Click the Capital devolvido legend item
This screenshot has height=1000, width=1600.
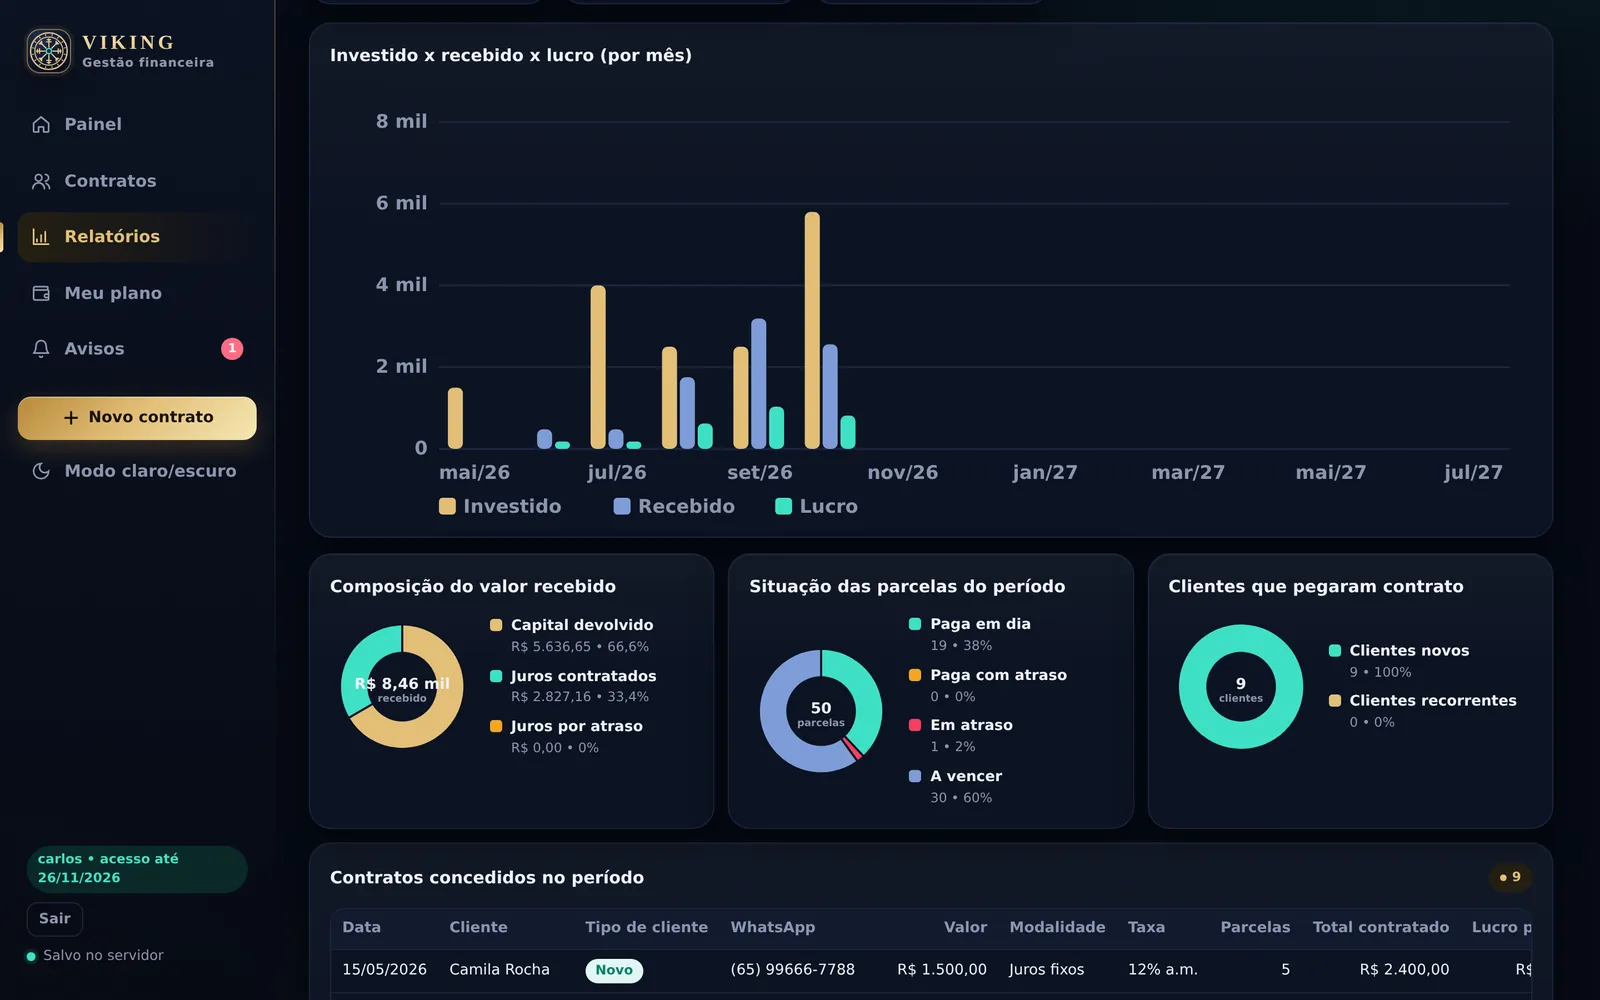point(571,635)
